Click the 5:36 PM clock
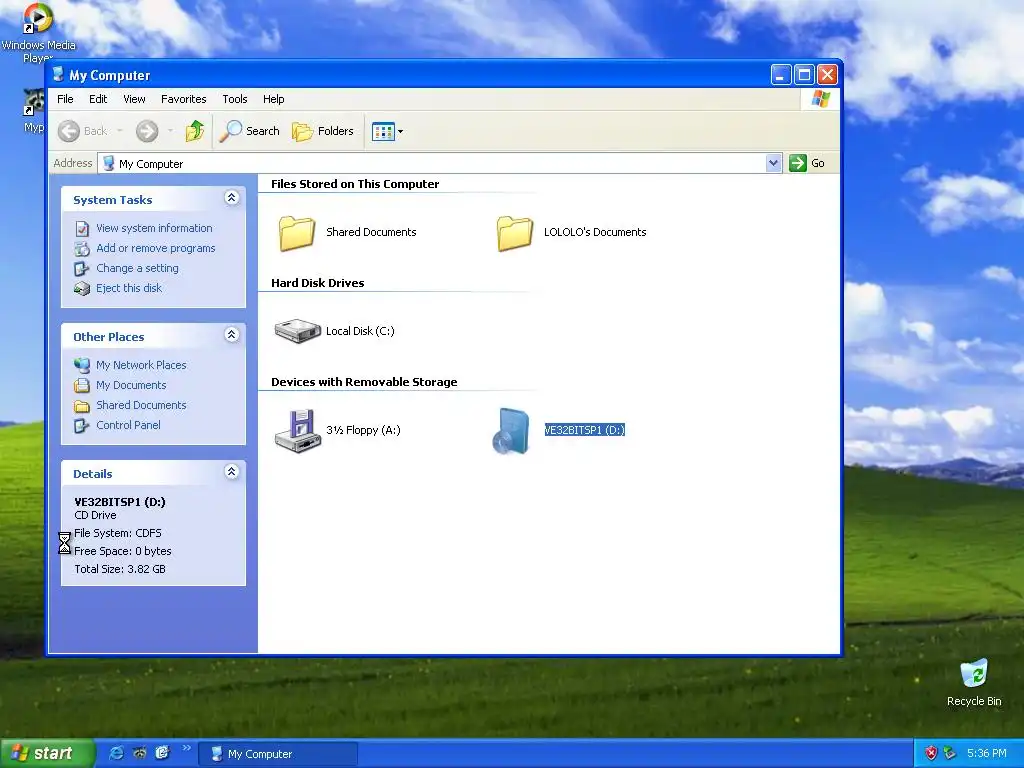The width and height of the screenshot is (1024, 768). (987, 754)
